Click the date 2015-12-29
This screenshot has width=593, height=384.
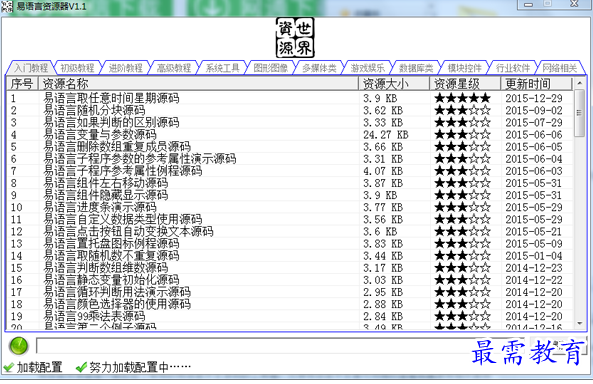(x=534, y=98)
